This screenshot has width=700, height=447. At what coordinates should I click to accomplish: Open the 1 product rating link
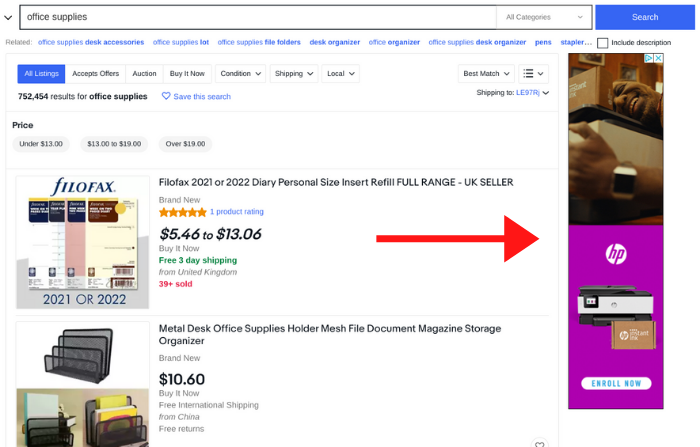[237, 212]
